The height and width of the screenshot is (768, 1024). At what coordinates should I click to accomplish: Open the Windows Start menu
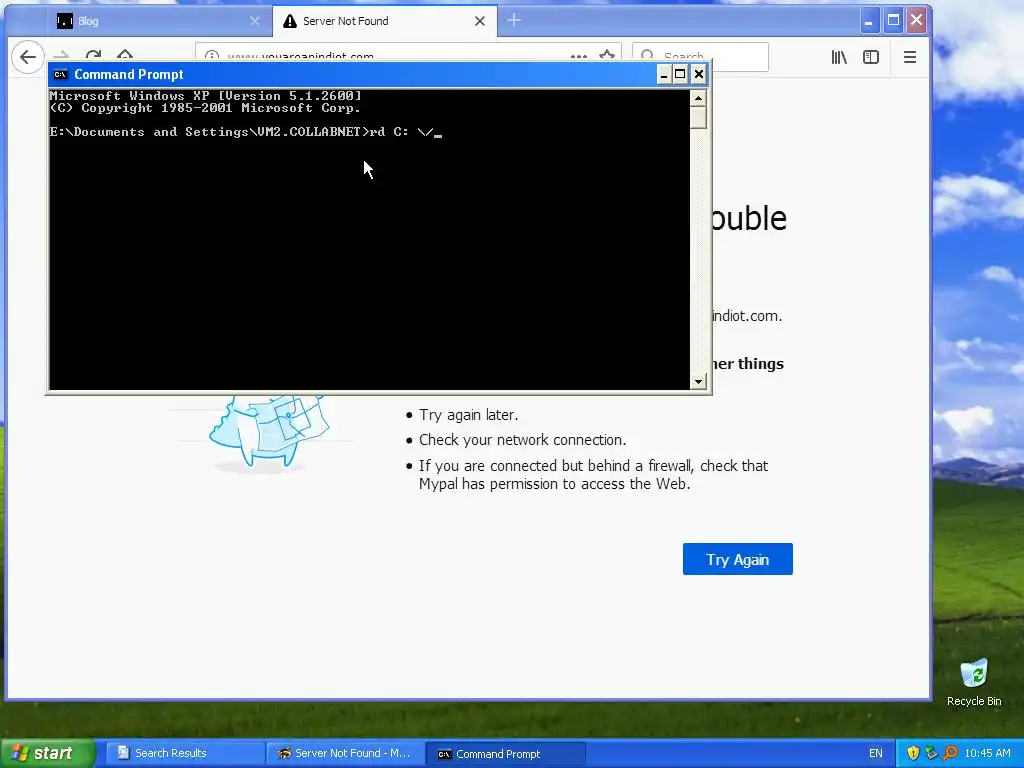click(47, 753)
